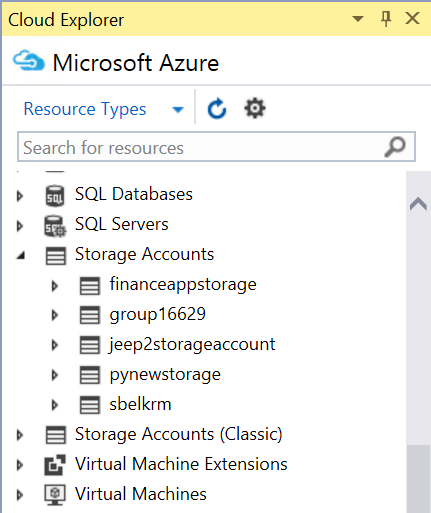Click the search magnifier icon
This screenshot has height=513, width=431.
tap(395, 147)
